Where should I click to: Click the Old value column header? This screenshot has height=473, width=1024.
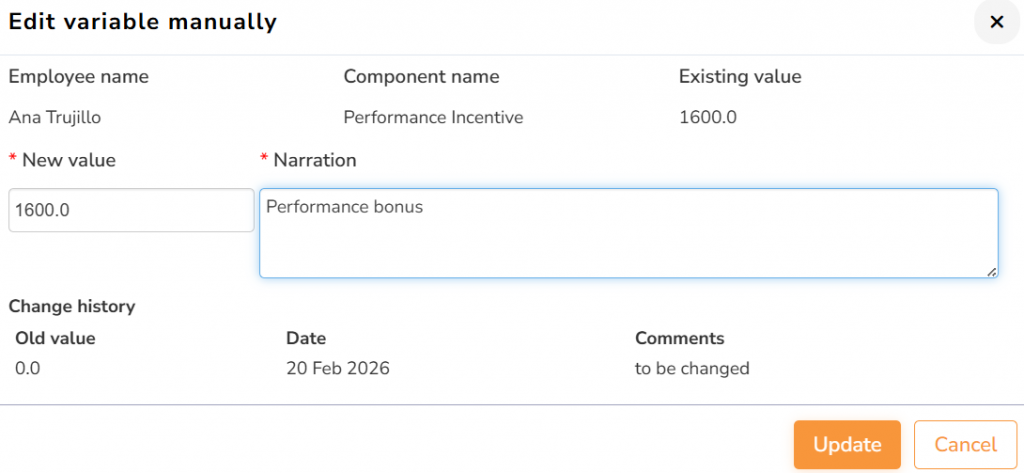(56, 338)
